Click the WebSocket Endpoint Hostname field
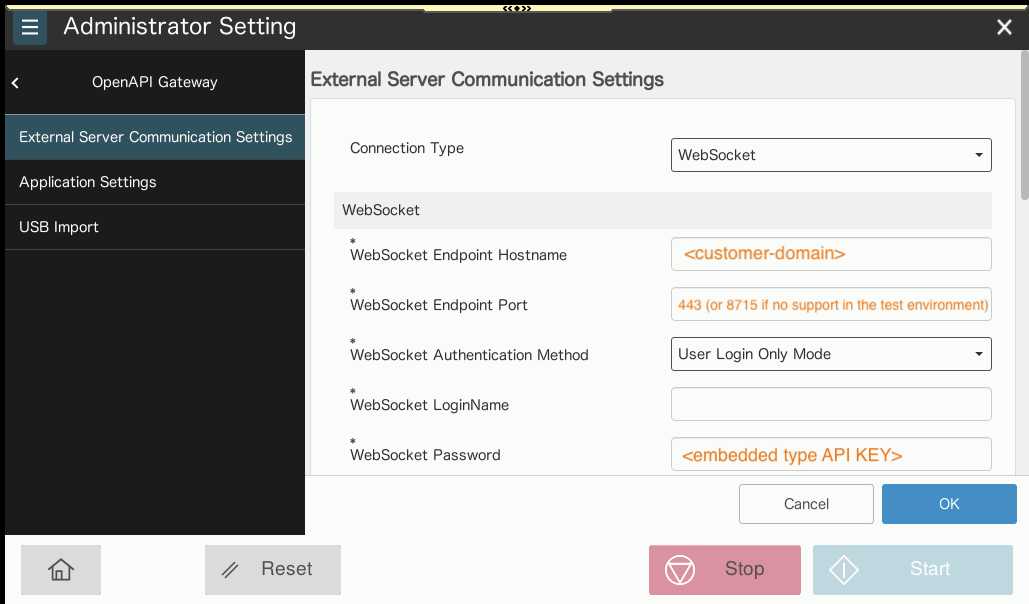 pos(830,254)
